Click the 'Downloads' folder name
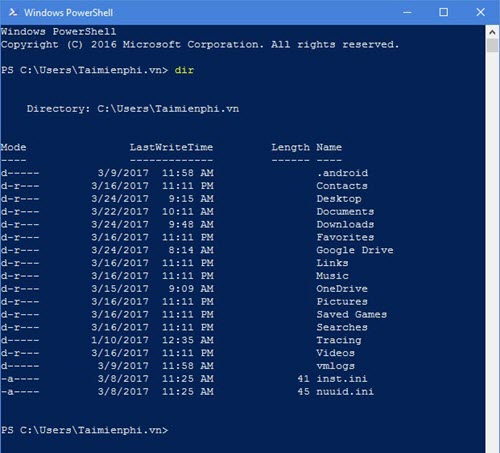Screen dimensions: 500x453 coord(345,224)
